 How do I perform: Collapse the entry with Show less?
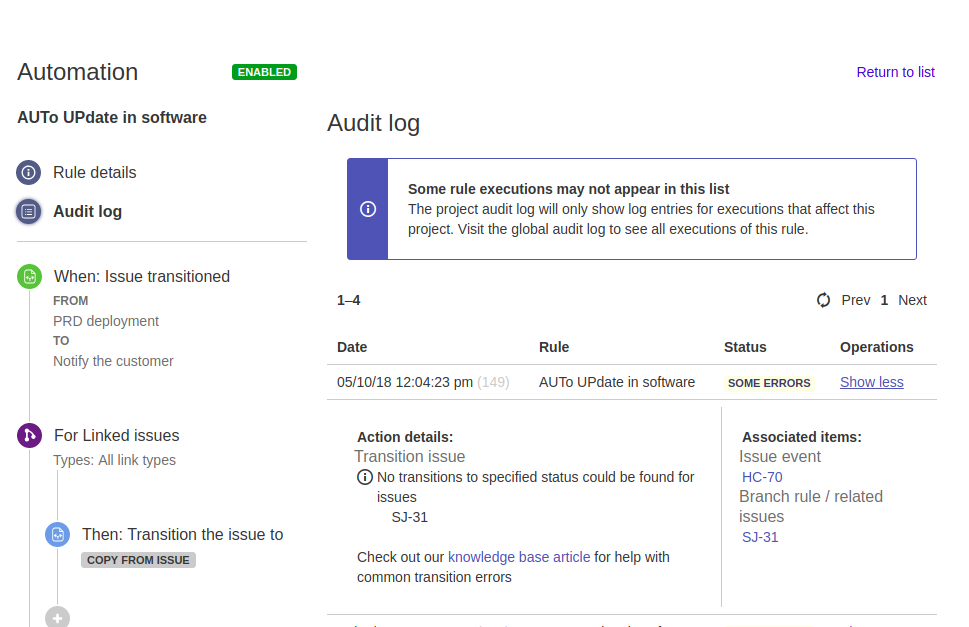(x=871, y=382)
